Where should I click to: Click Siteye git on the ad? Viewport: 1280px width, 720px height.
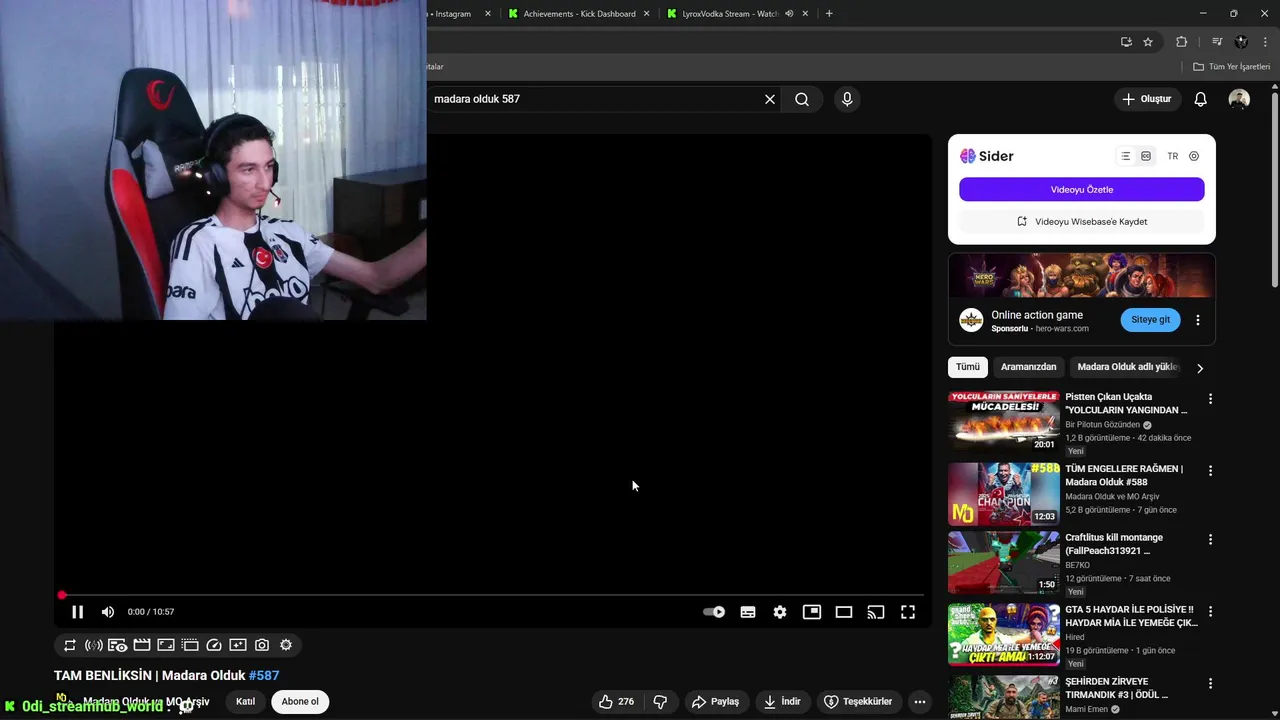[1150, 320]
